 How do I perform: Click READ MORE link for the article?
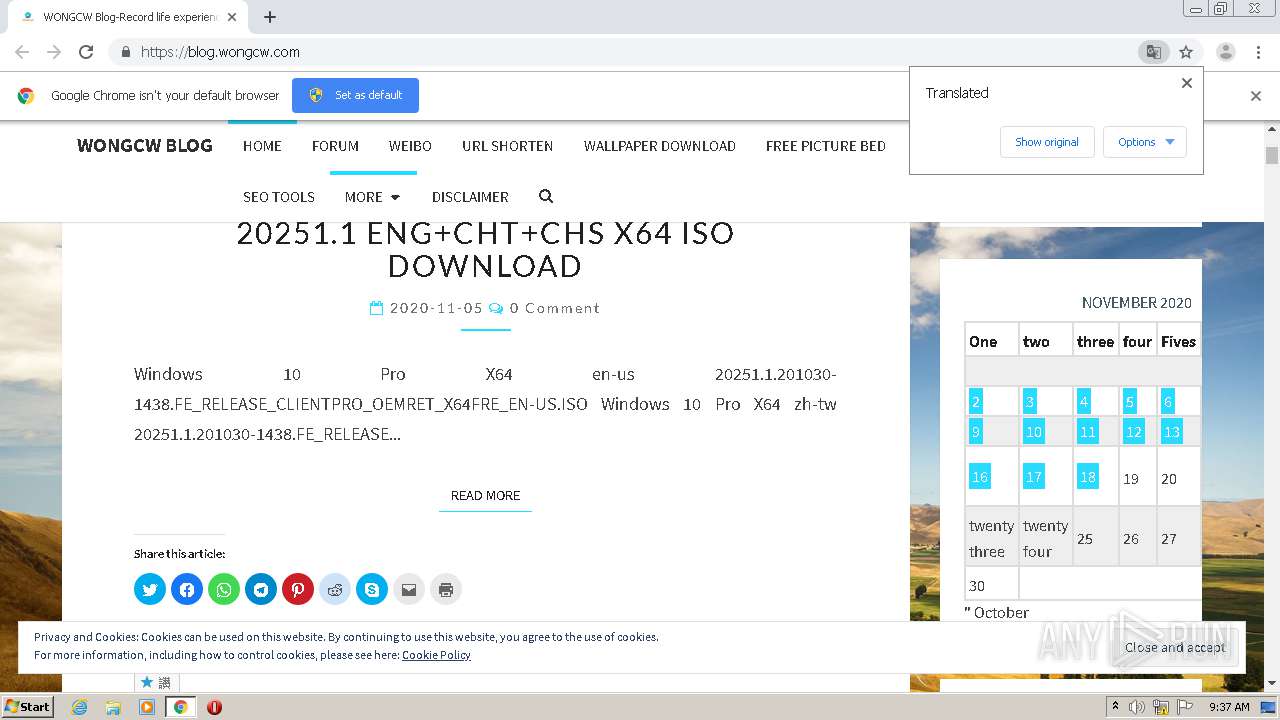pos(485,496)
